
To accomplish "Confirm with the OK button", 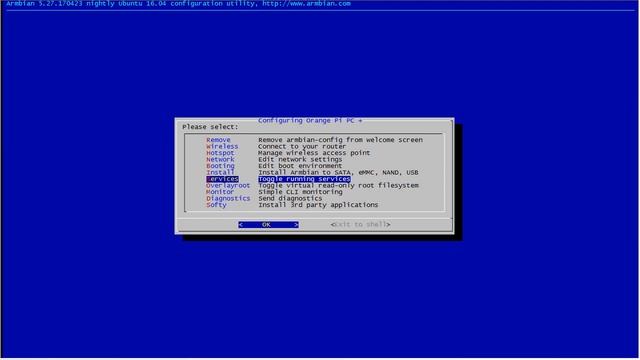I will point(268,225).
